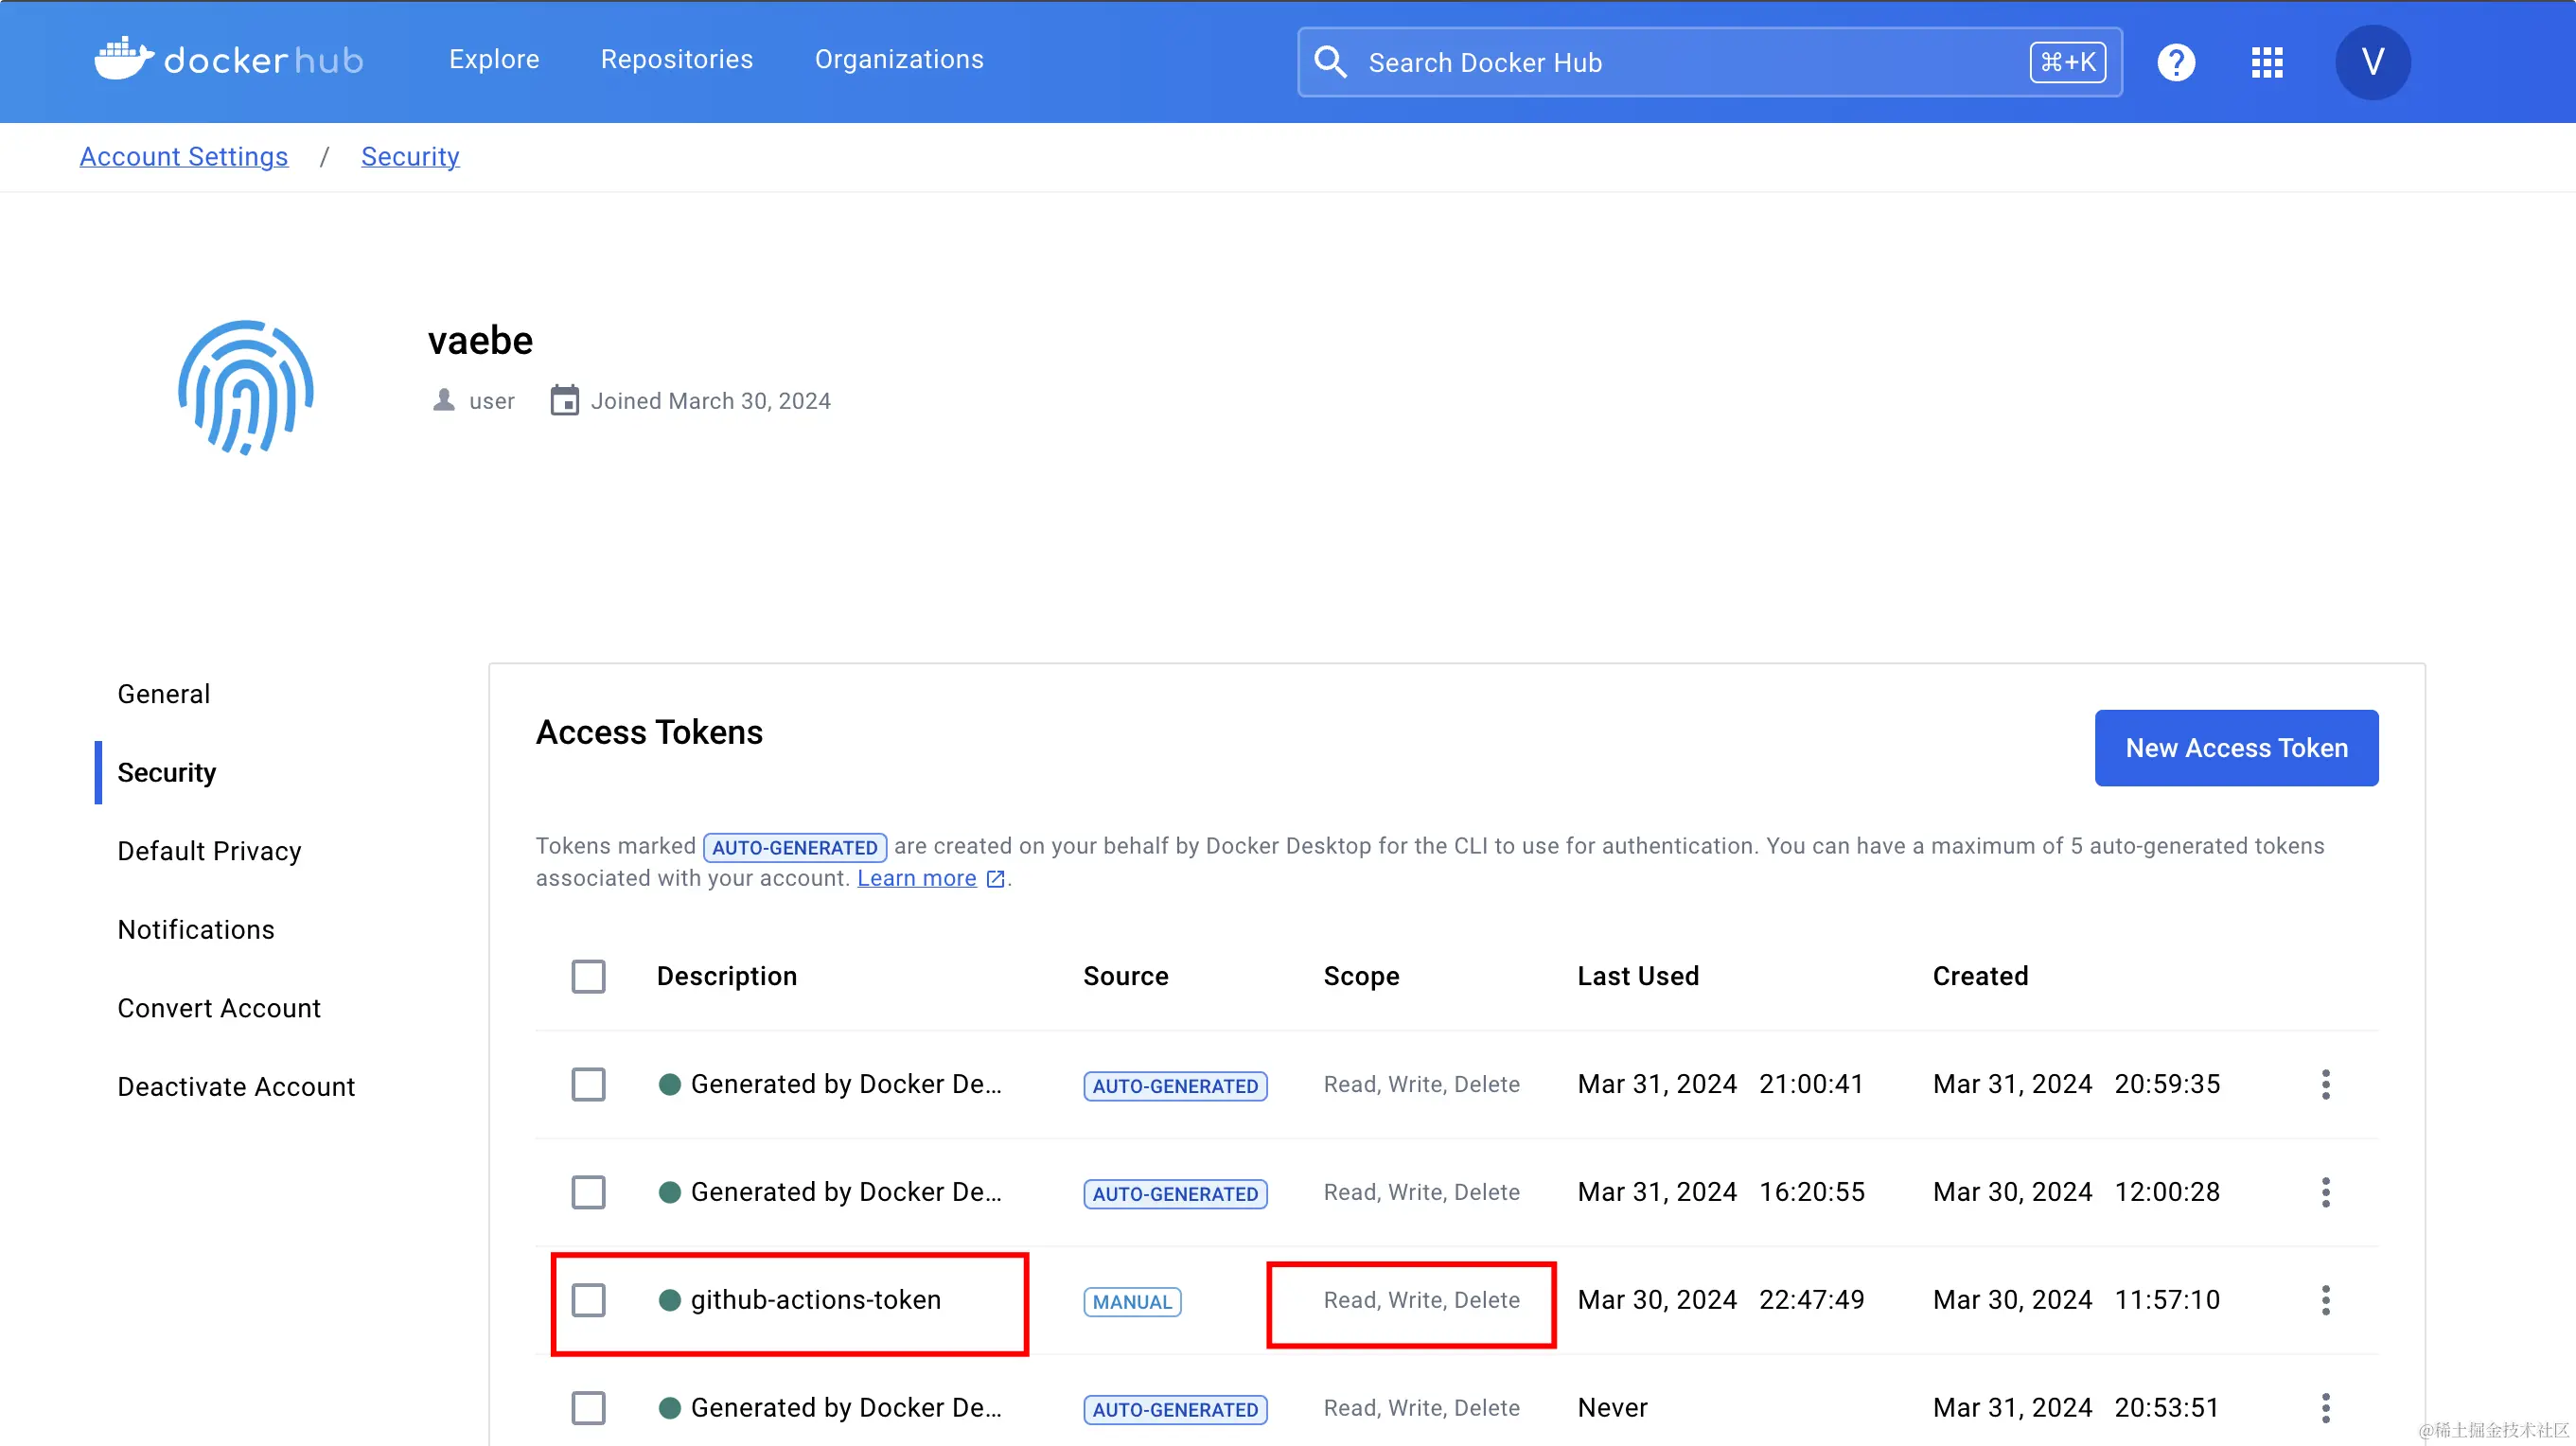Viewport: 2576px width, 1446px height.
Task: Click the Source column header
Action: [x=1126, y=976]
